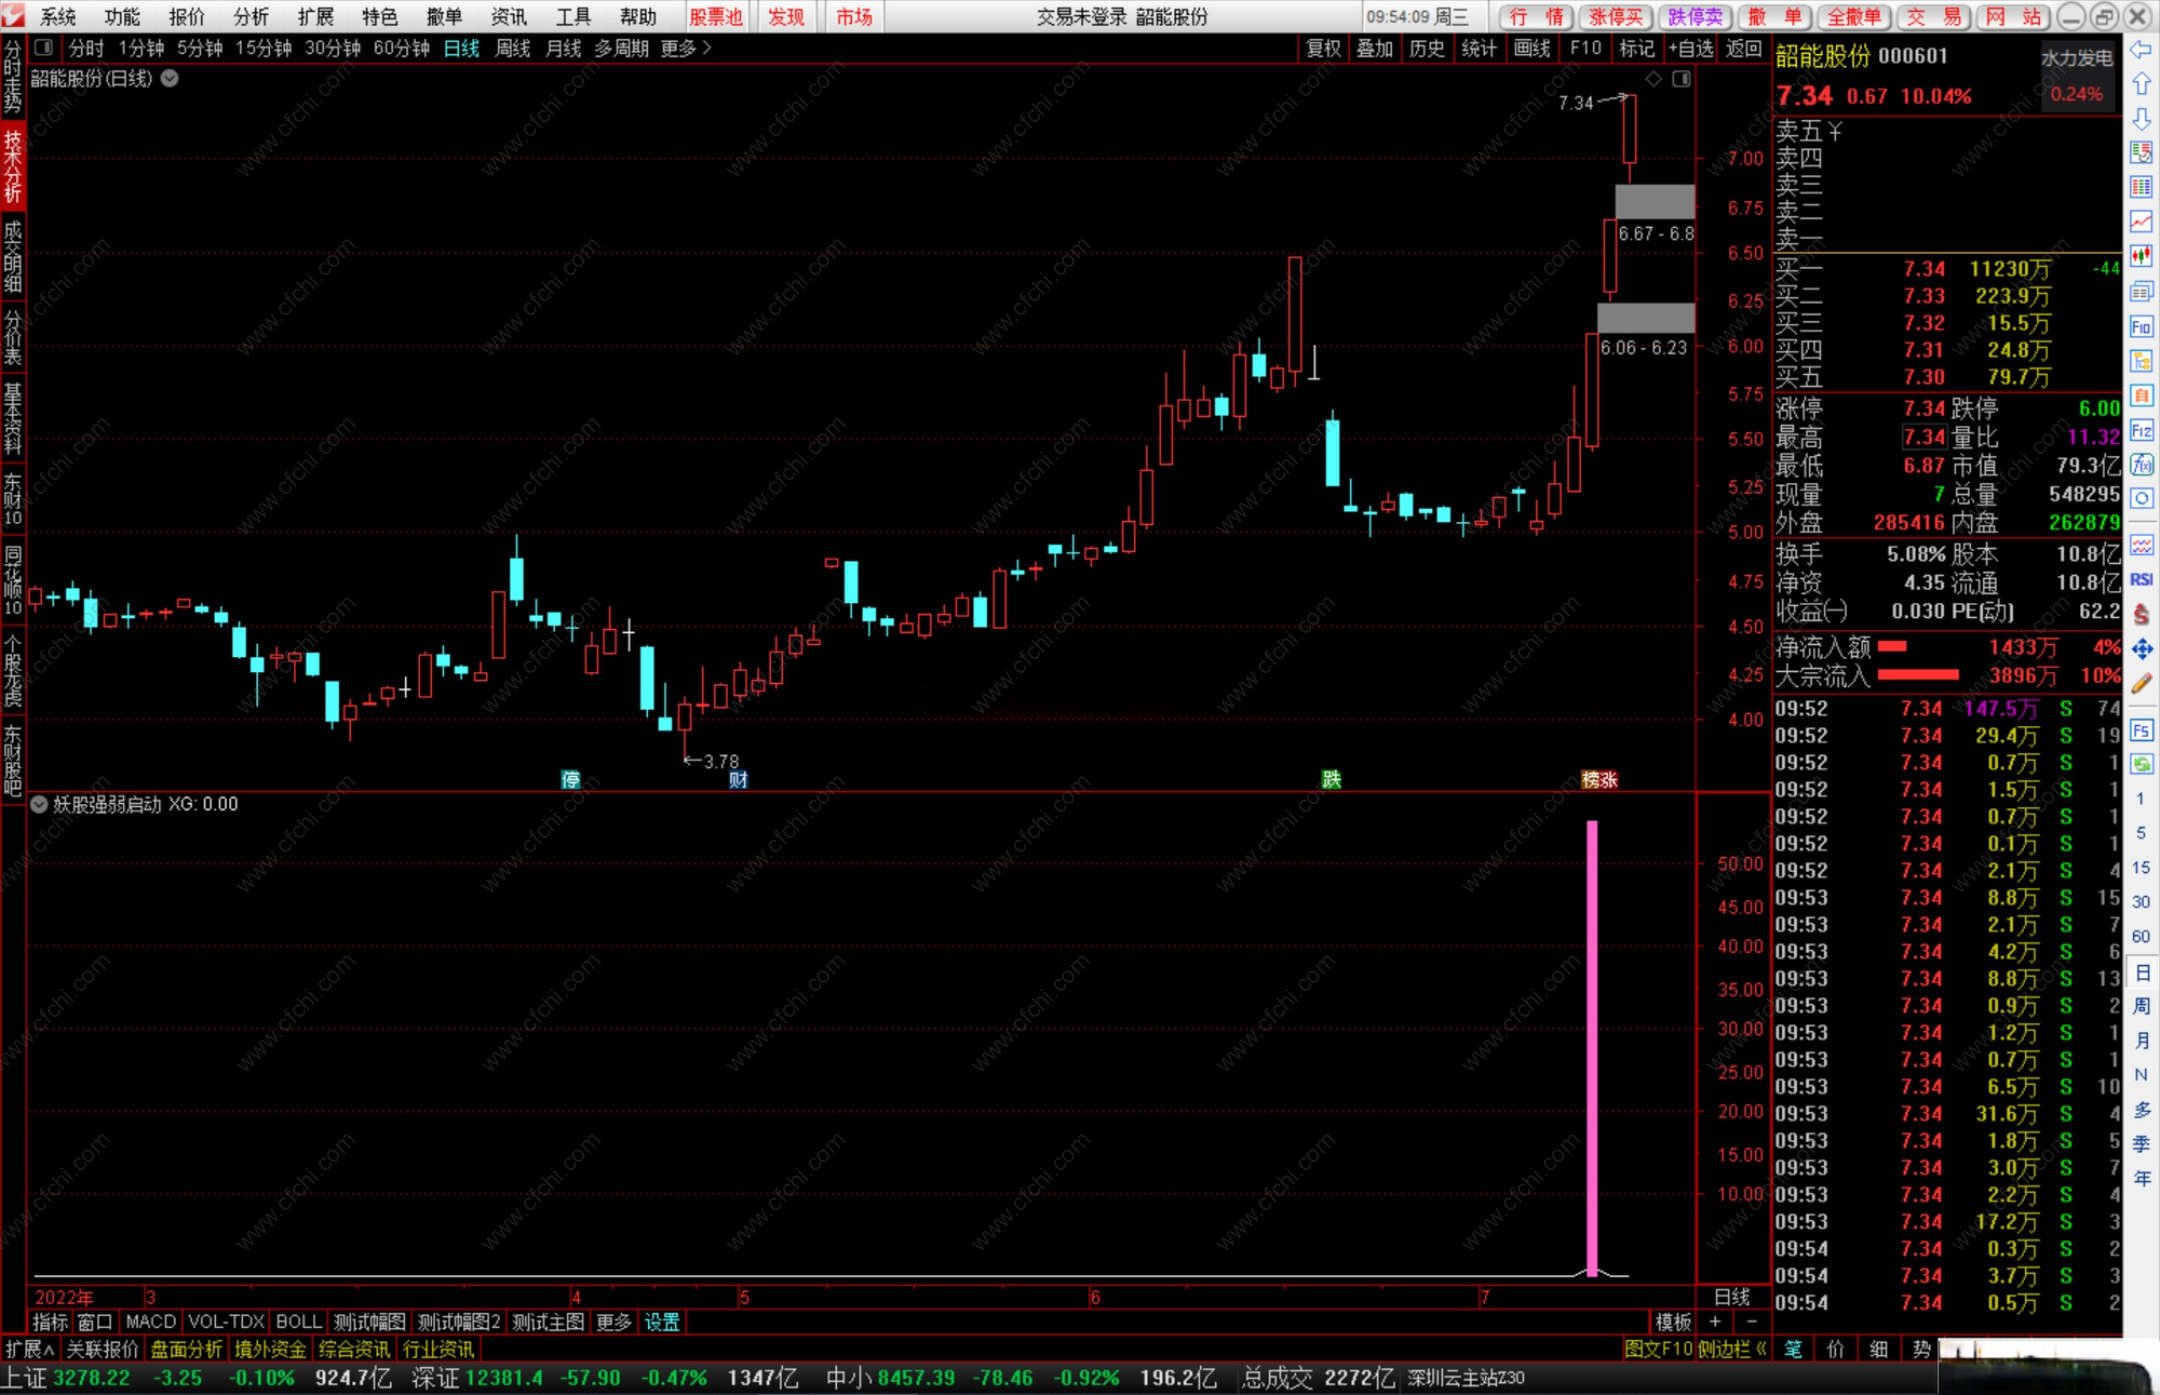This screenshot has width=2160, height=1395.
Task: Click the f(x) formula sidebar icon
Action: pyautogui.click(x=2141, y=465)
